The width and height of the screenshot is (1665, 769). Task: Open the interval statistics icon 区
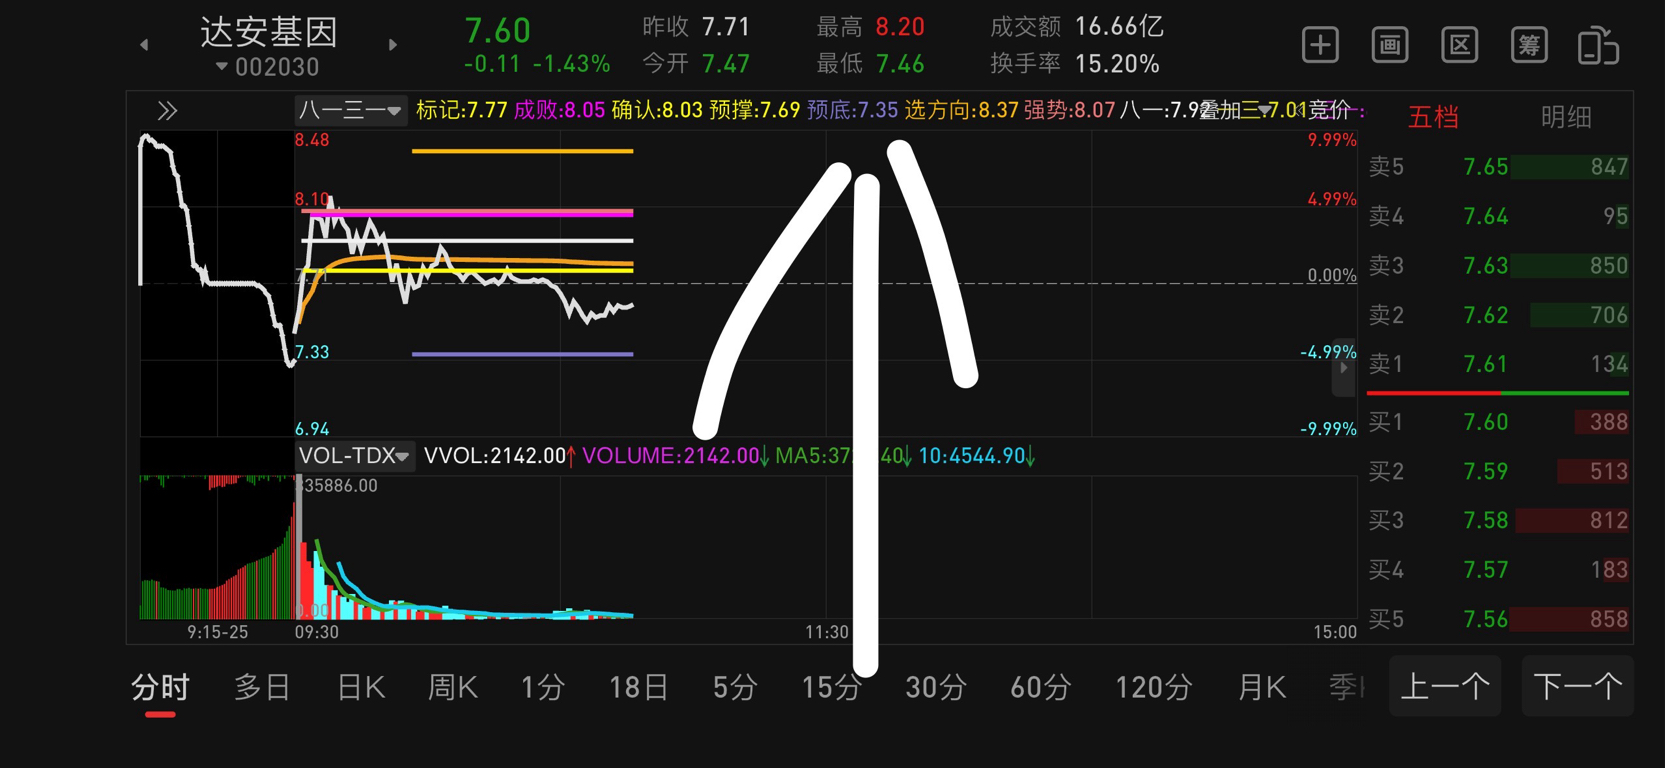(1460, 45)
